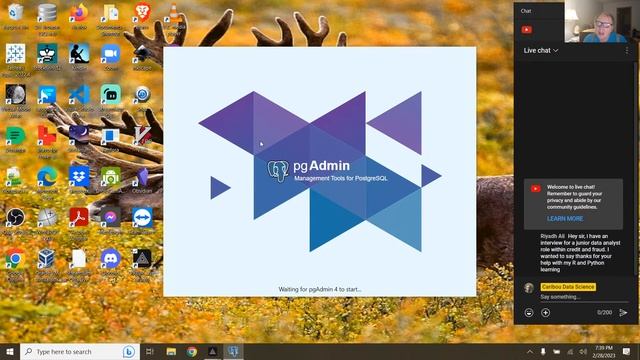This screenshot has height=360, width=640.
Task: Open the volume control in tray
Action: point(583,351)
